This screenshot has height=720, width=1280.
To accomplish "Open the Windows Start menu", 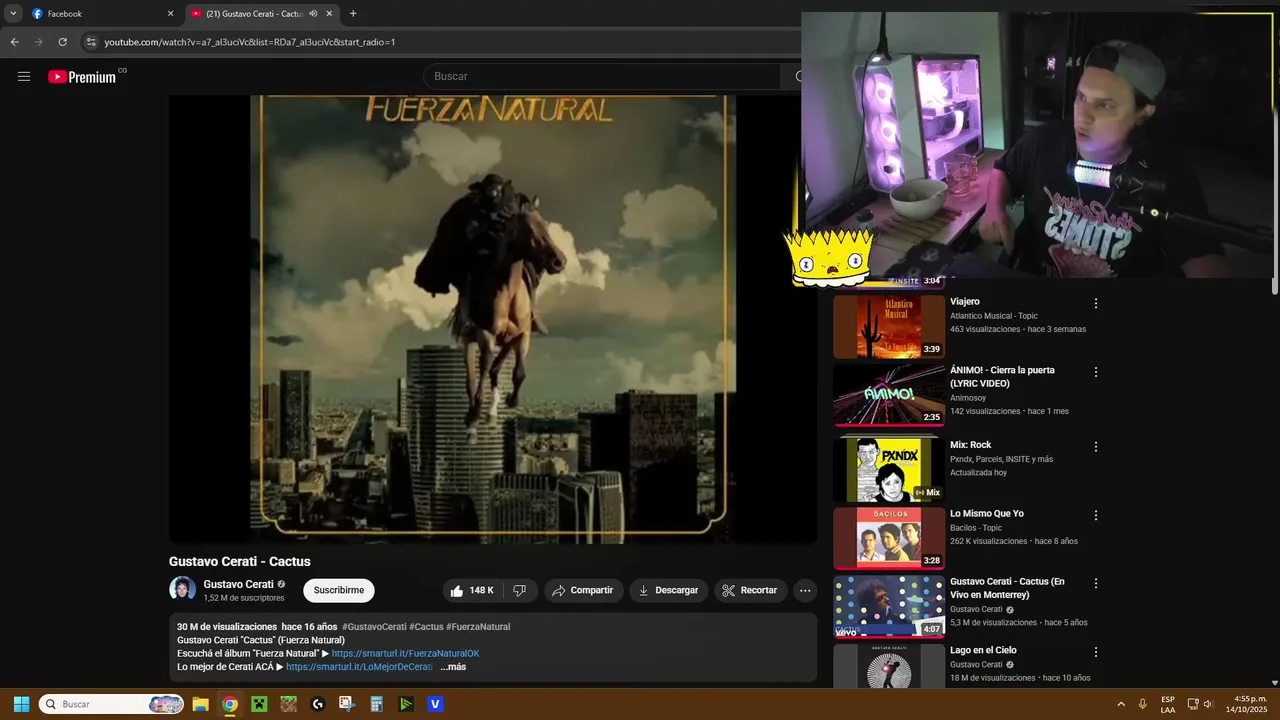I will click(x=21, y=704).
